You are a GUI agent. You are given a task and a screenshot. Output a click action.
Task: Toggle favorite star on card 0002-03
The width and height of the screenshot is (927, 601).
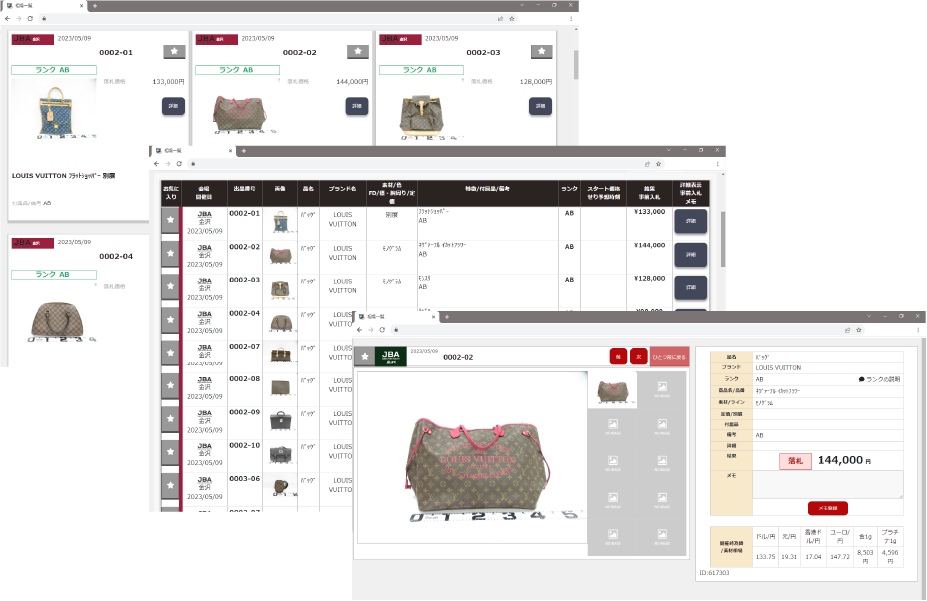(x=542, y=51)
